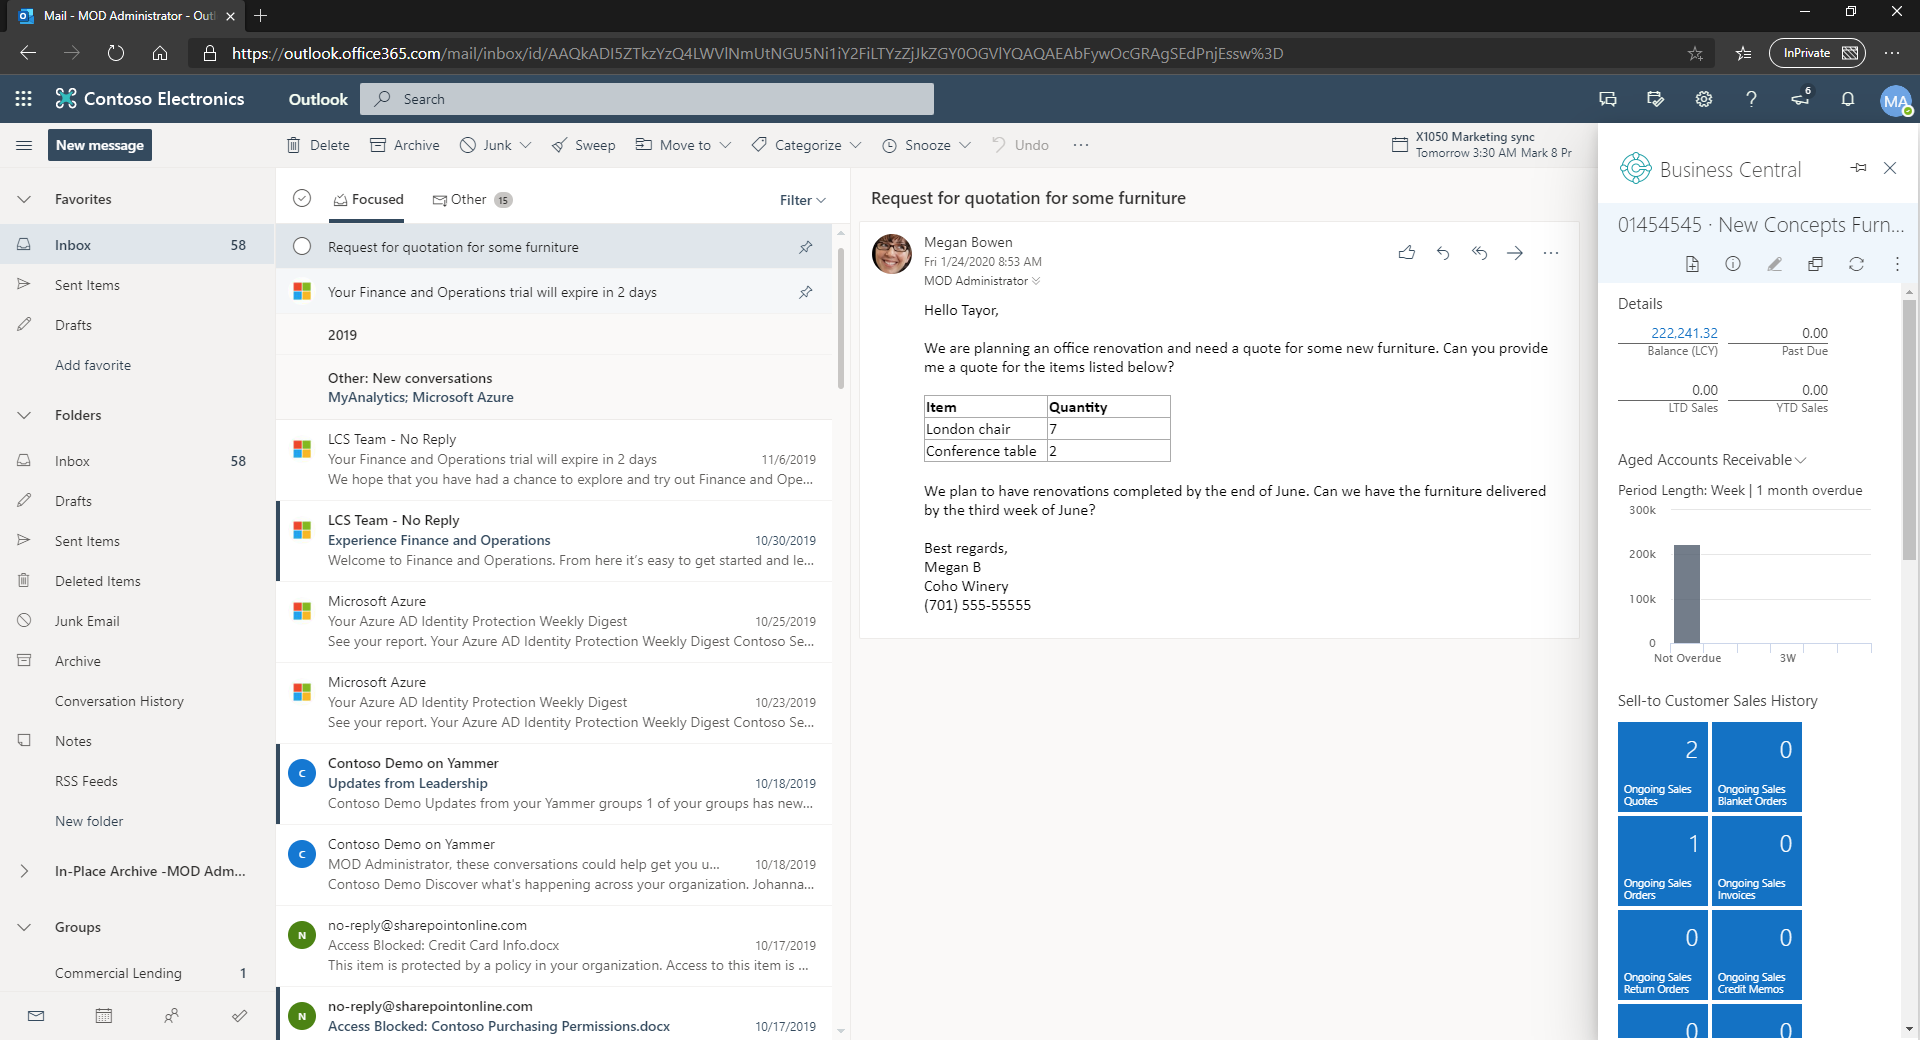Switch to People view at bottom

(171, 1016)
